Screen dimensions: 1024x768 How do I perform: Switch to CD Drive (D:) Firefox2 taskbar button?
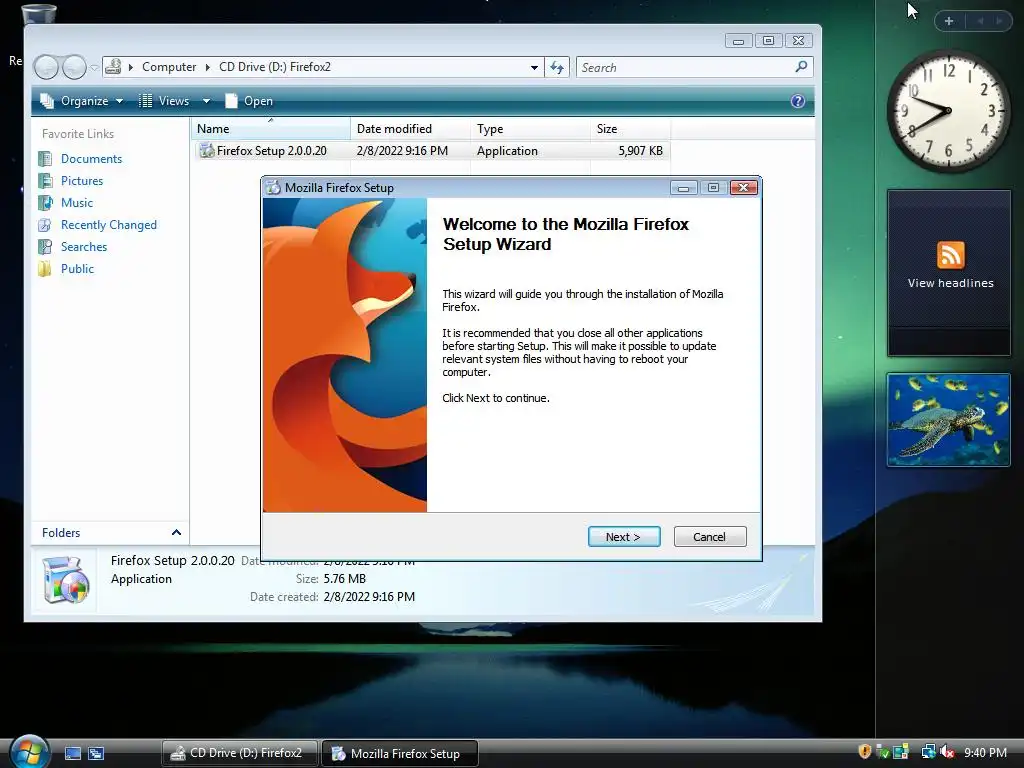tap(240, 754)
